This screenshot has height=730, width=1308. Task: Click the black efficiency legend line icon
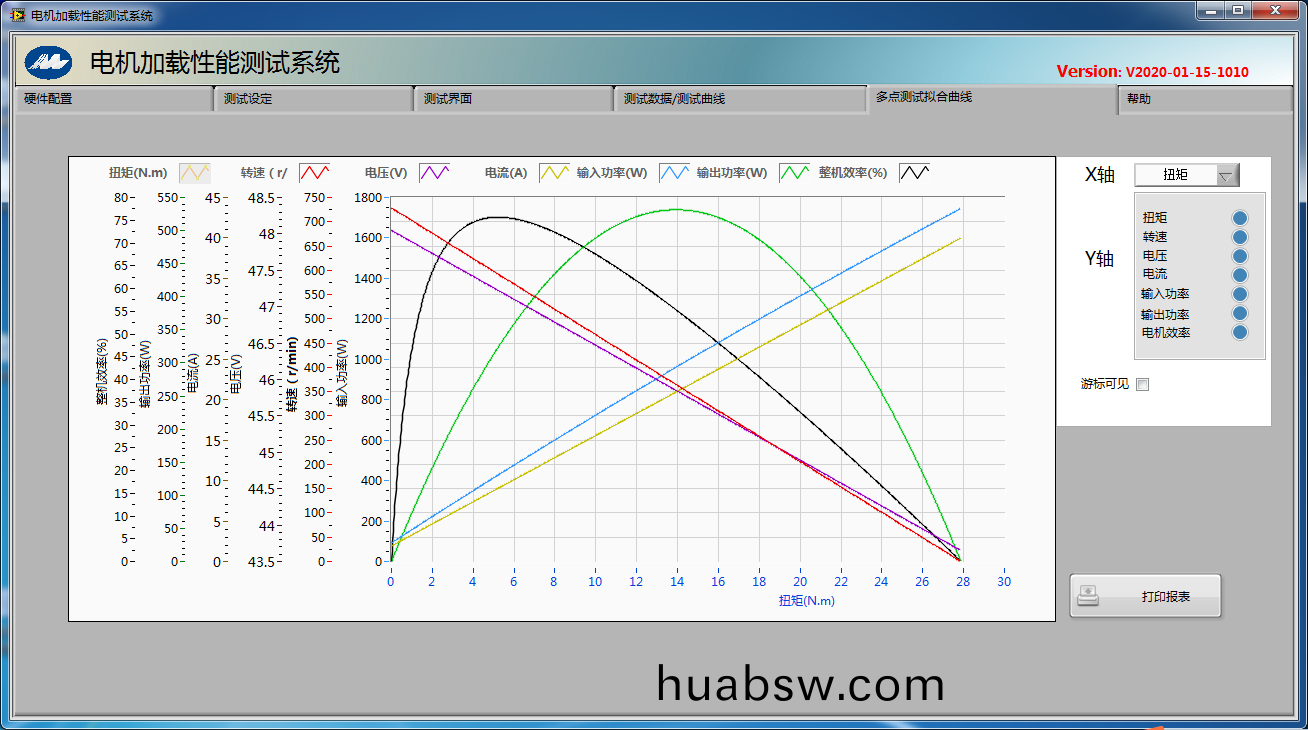pos(914,173)
